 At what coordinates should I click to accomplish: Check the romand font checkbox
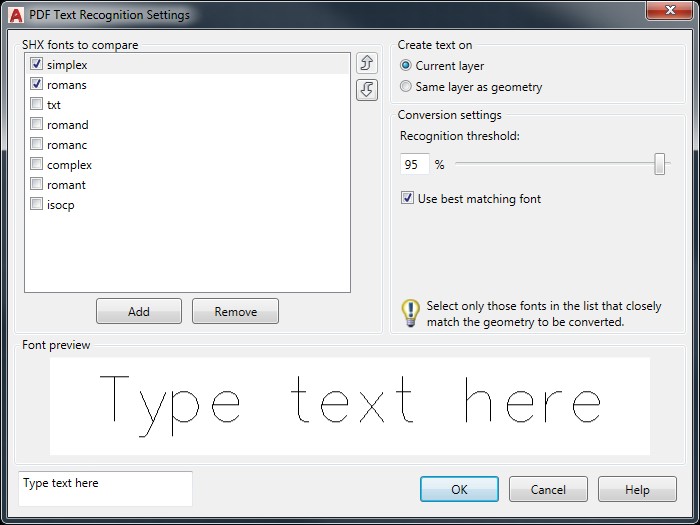[37, 125]
